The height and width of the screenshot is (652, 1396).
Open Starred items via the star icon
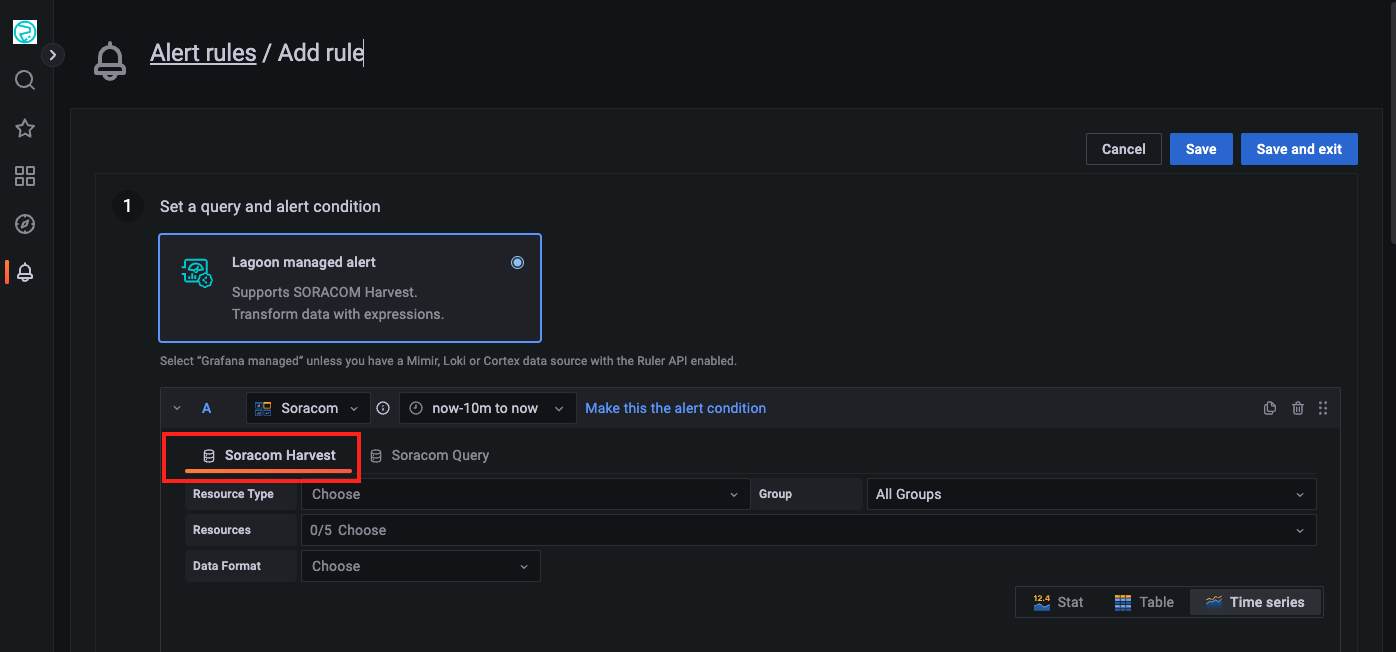click(x=25, y=128)
